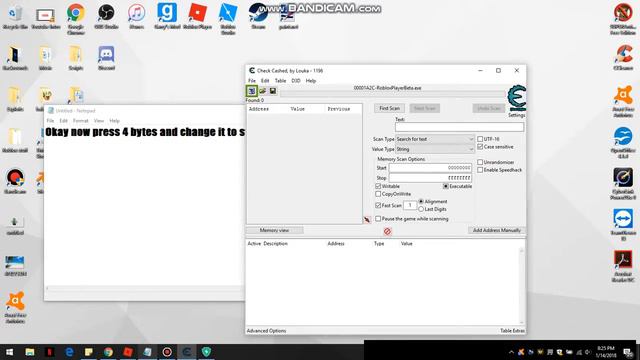Open Discord desktop shortcut
The image size is (640, 360).
tap(106, 58)
